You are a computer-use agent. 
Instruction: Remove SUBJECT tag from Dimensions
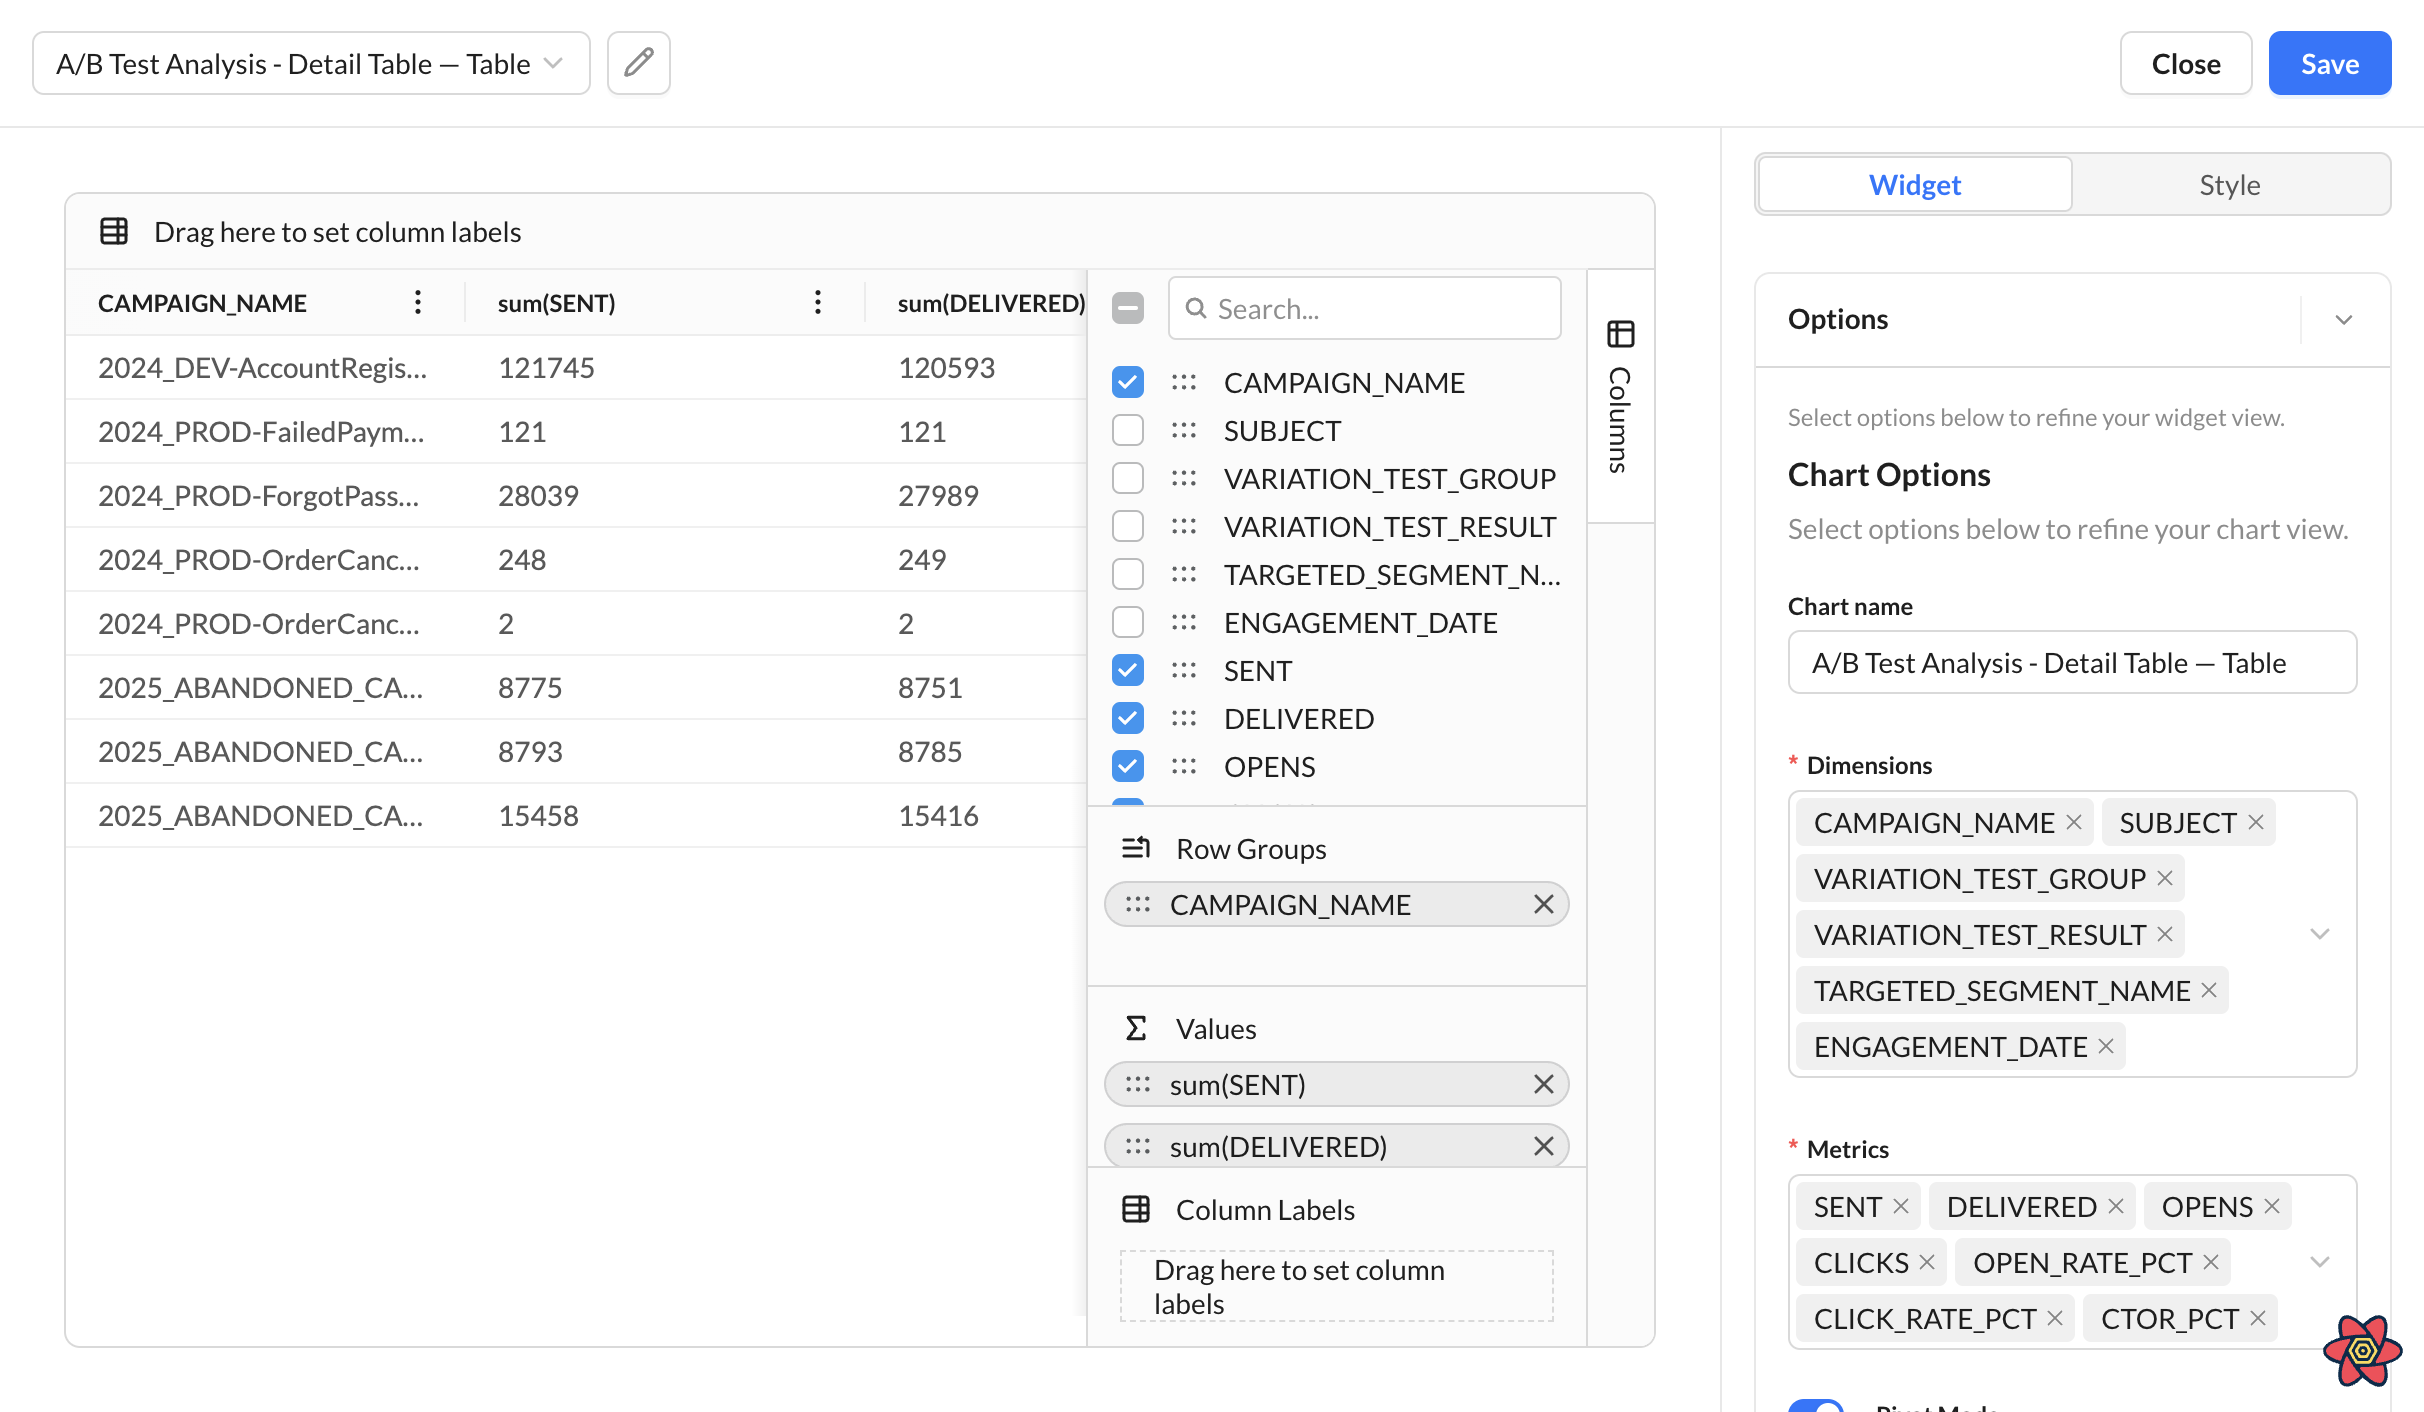pyautogui.click(x=2256, y=822)
